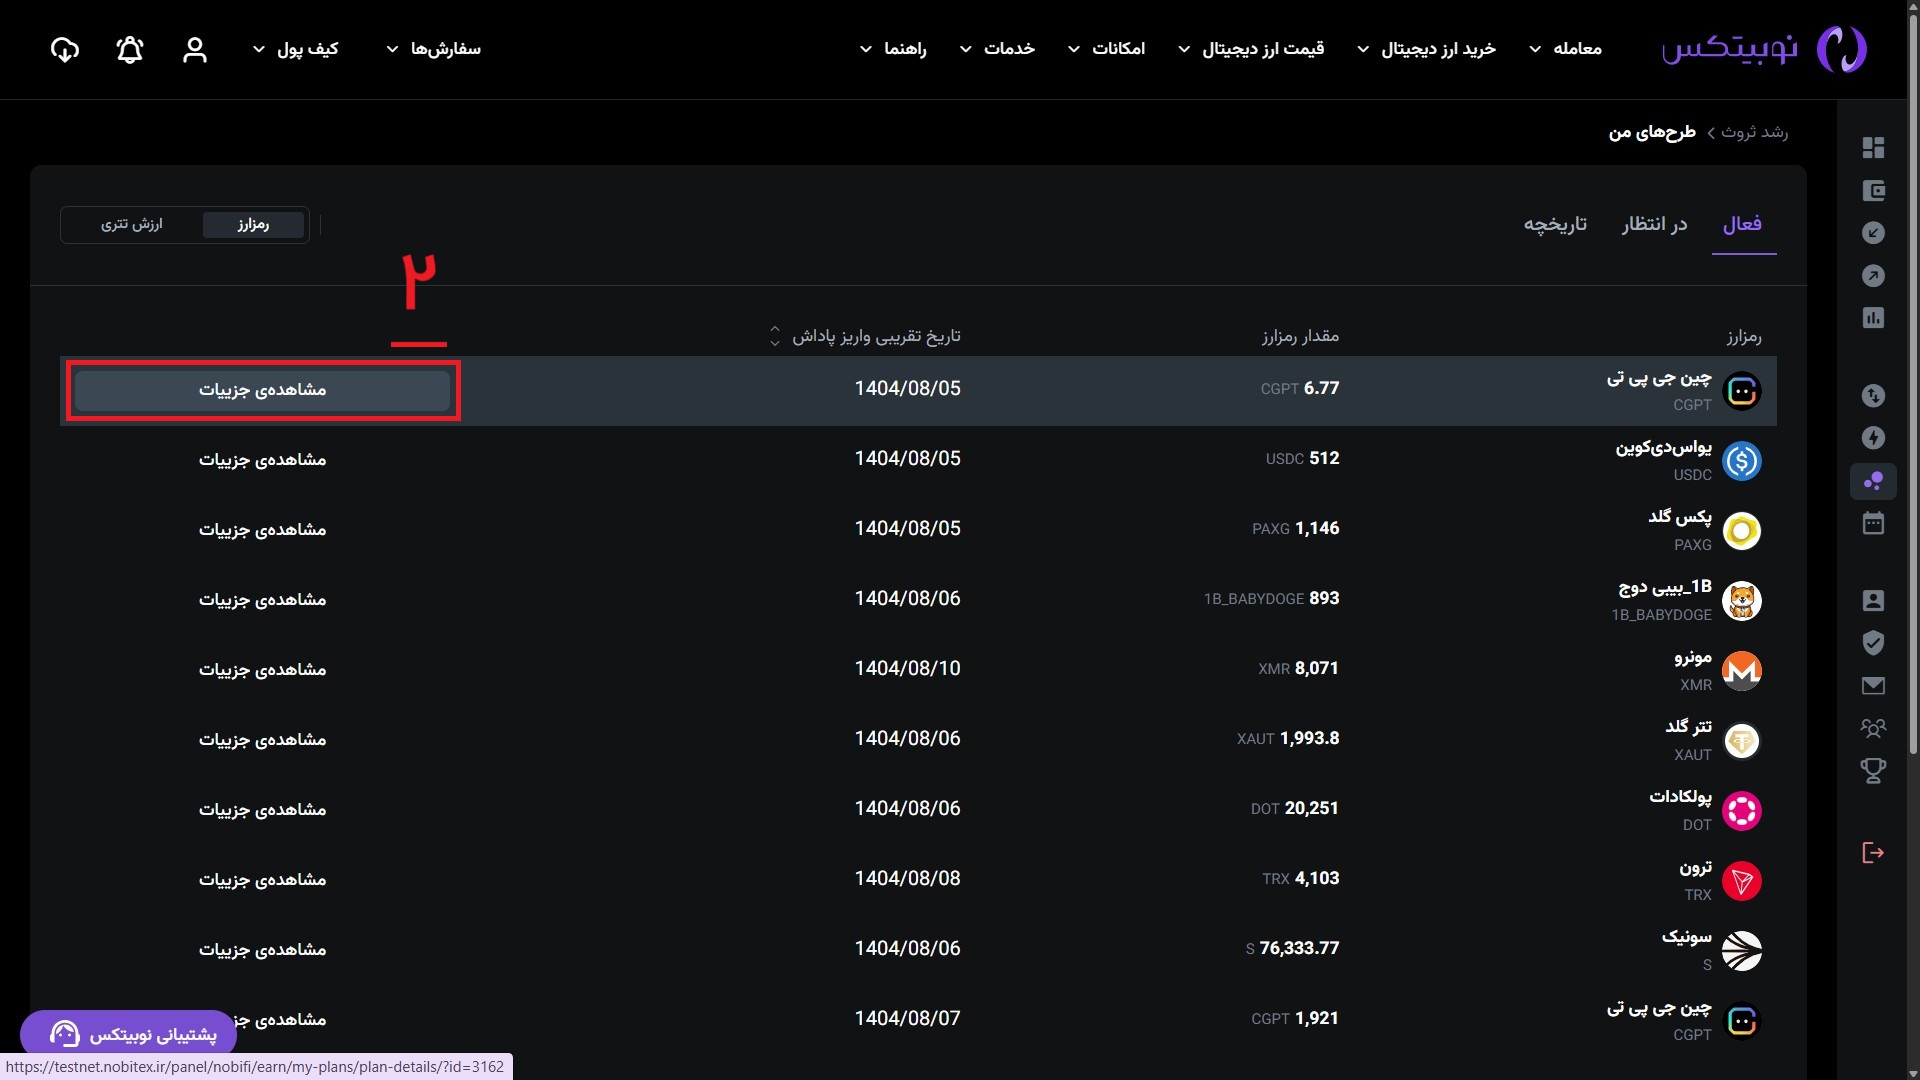The image size is (1920, 1080).
Task: Click the download app cloud icon
Action: coord(65,50)
